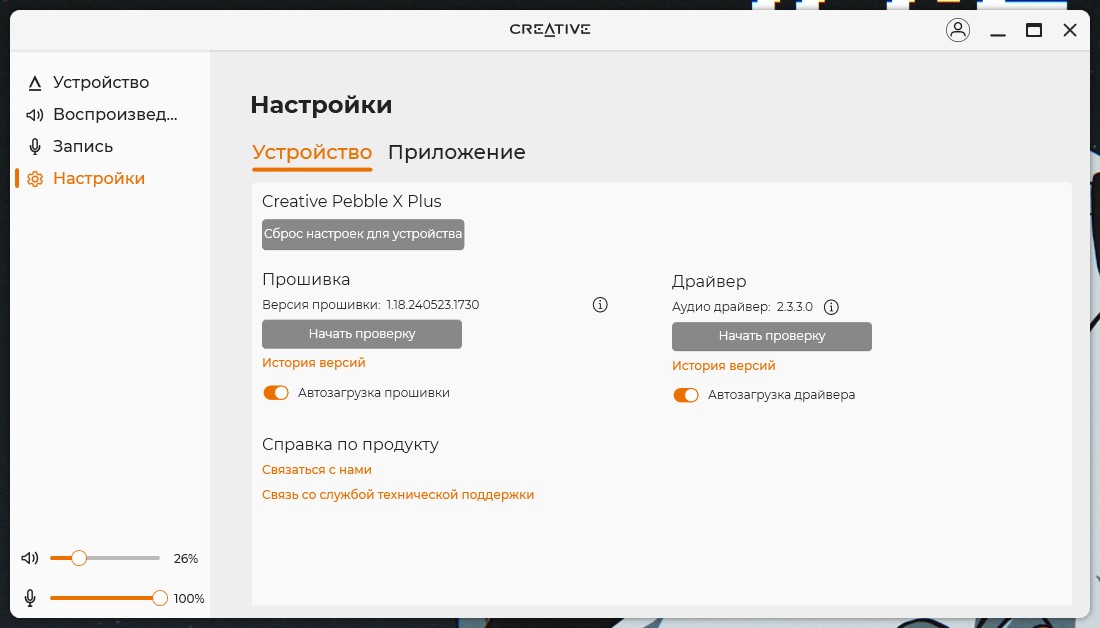Click the 100% microphone level value
Screen dimensions: 1100x628
[x=189, y=599]
